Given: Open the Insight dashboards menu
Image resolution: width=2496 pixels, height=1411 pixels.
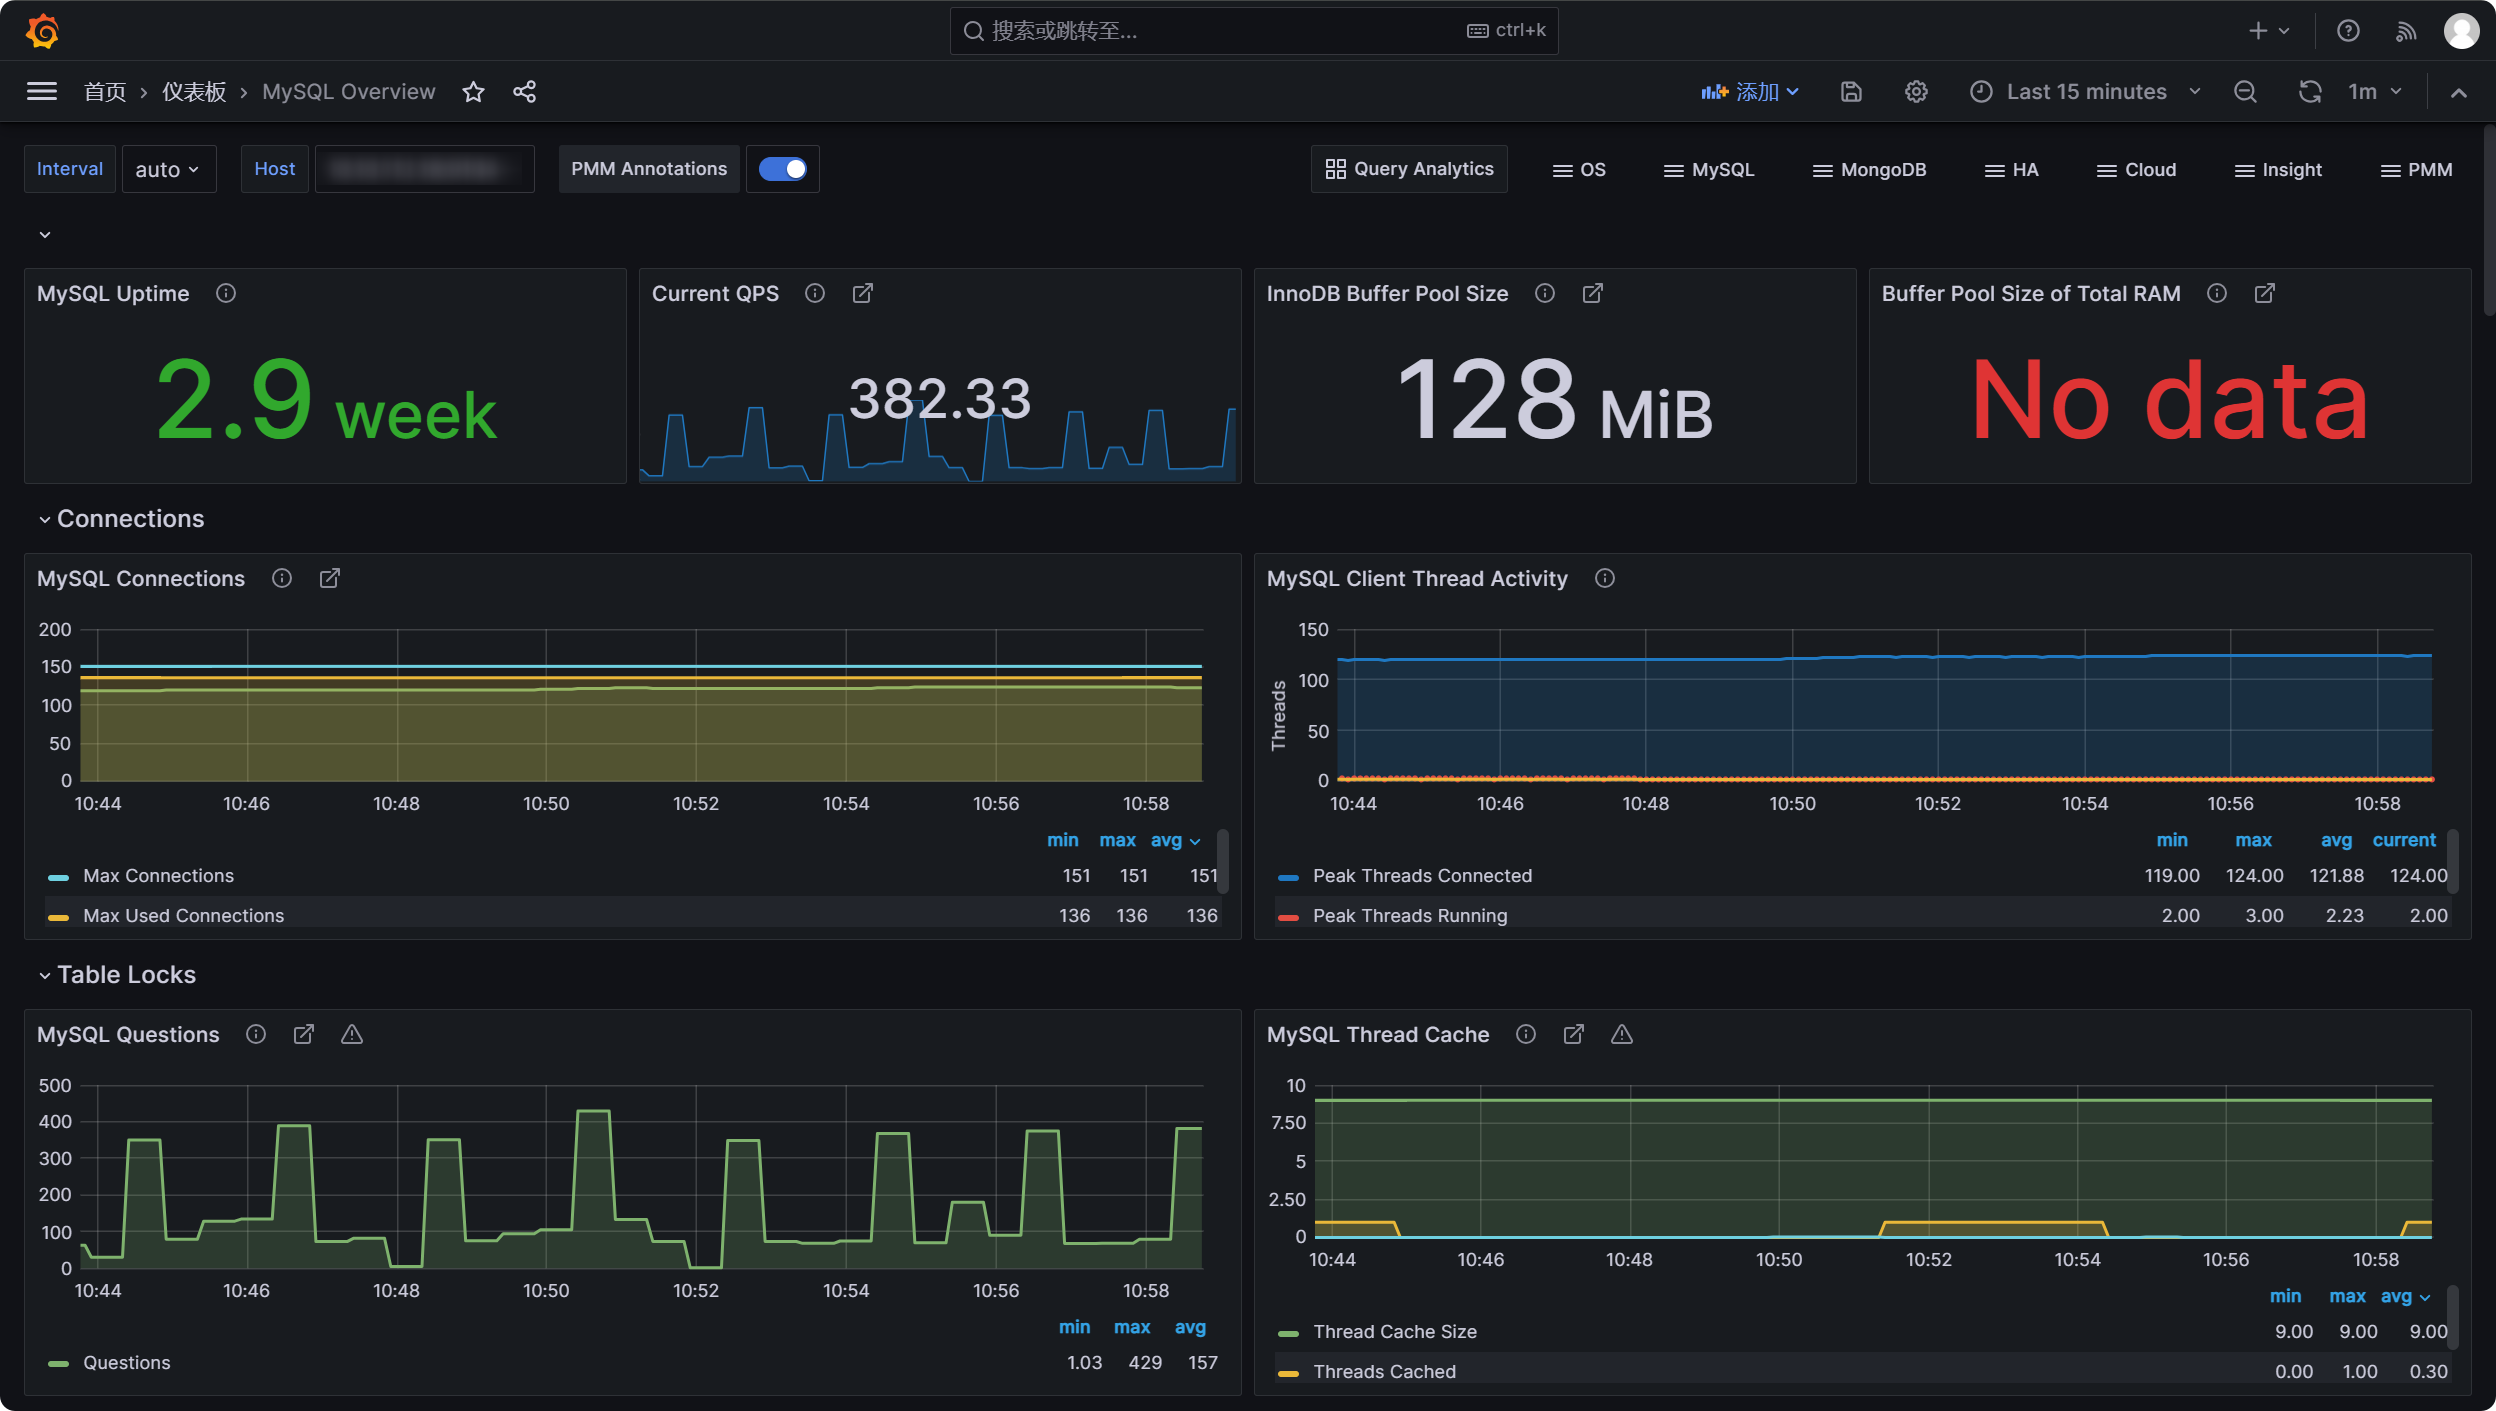Looking at the screenshot, I should [x=2278, y=169].
